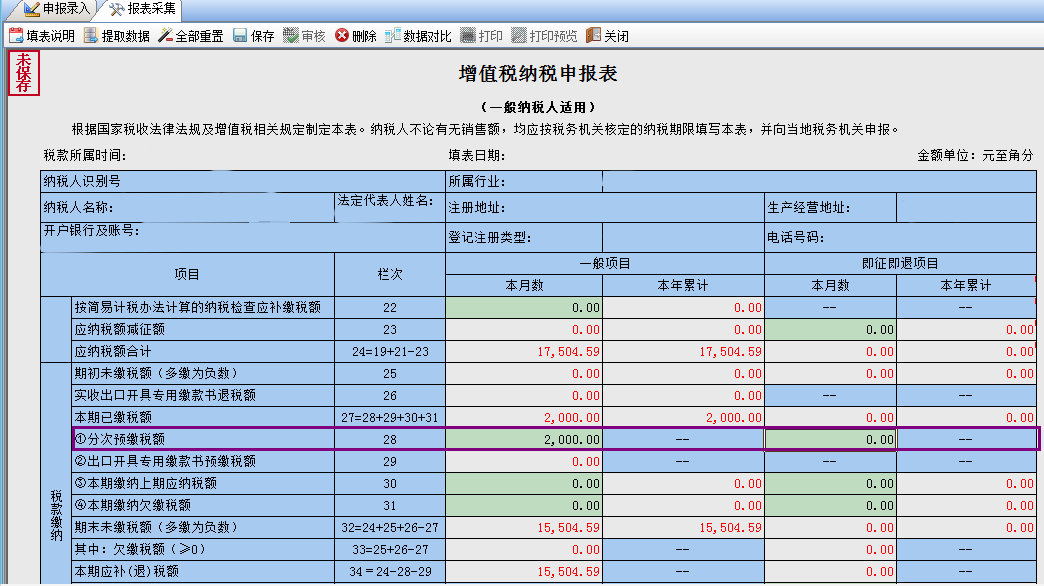The image size is (1044, 586).
Task: Click the 数据对比 icon
Action: tap(393, 35)
